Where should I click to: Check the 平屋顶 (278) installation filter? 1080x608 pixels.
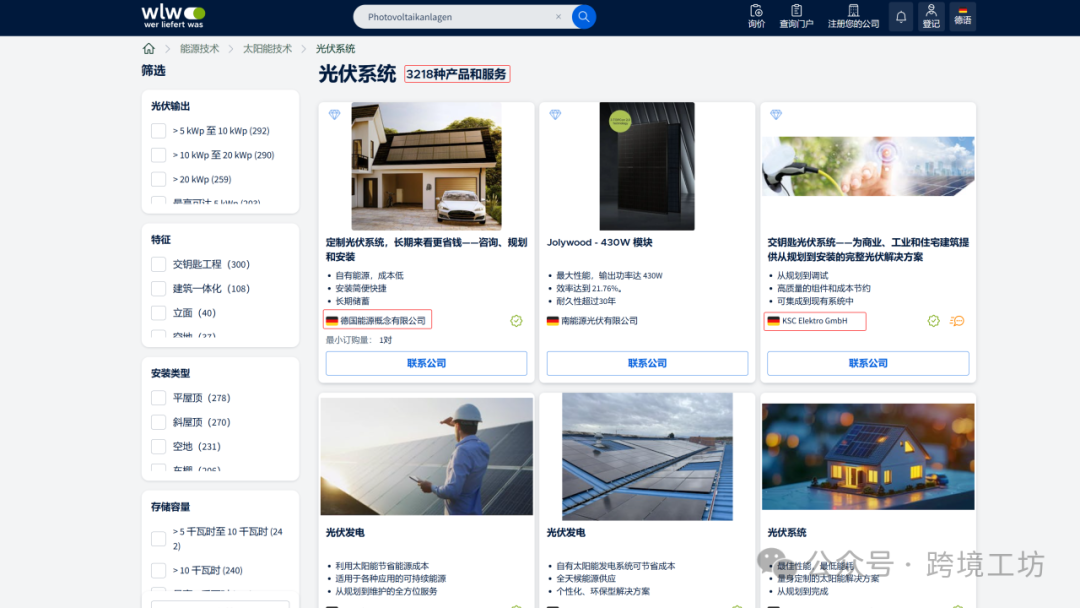click(157, 397)
